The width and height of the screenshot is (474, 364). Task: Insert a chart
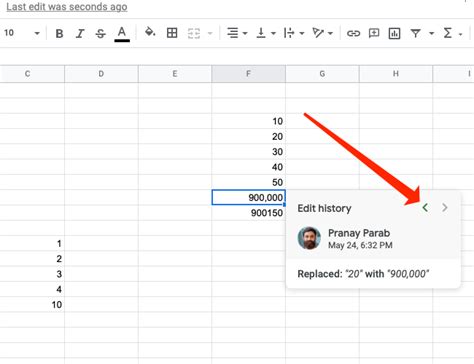(394, 33)
